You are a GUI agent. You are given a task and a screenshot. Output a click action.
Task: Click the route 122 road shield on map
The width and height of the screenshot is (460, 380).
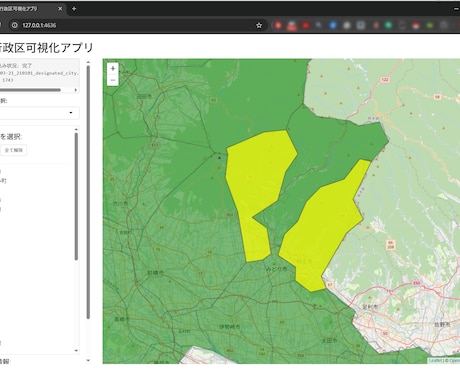385,80
